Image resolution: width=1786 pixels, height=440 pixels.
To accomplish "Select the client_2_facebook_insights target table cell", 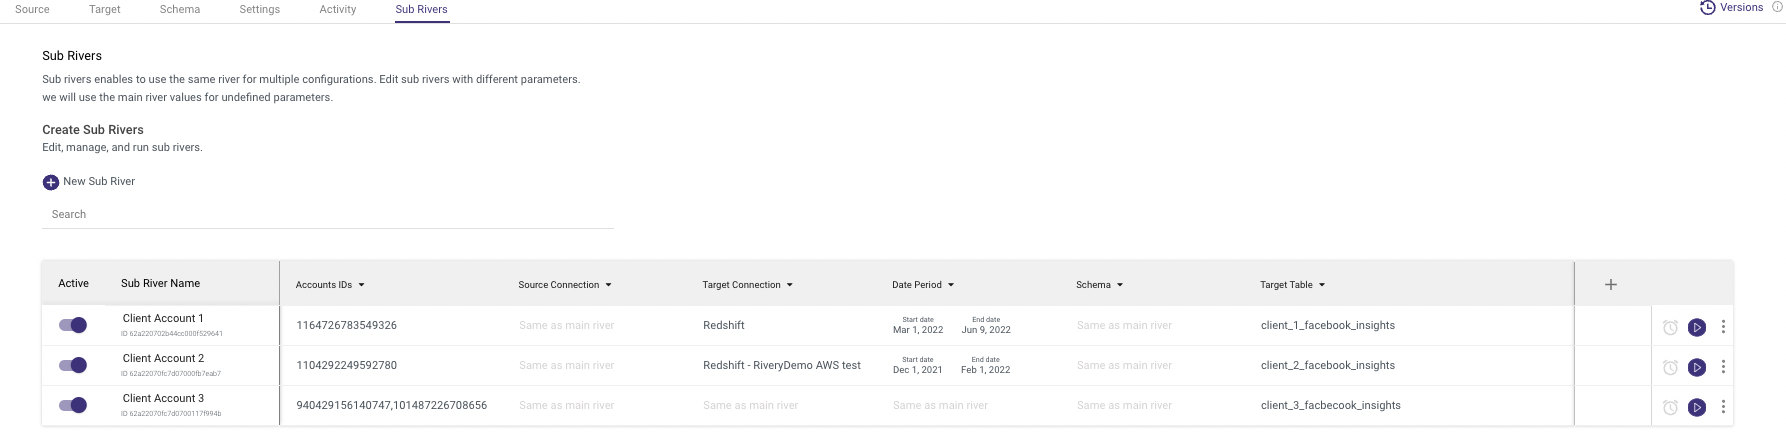I will (x=1327, y=365).
